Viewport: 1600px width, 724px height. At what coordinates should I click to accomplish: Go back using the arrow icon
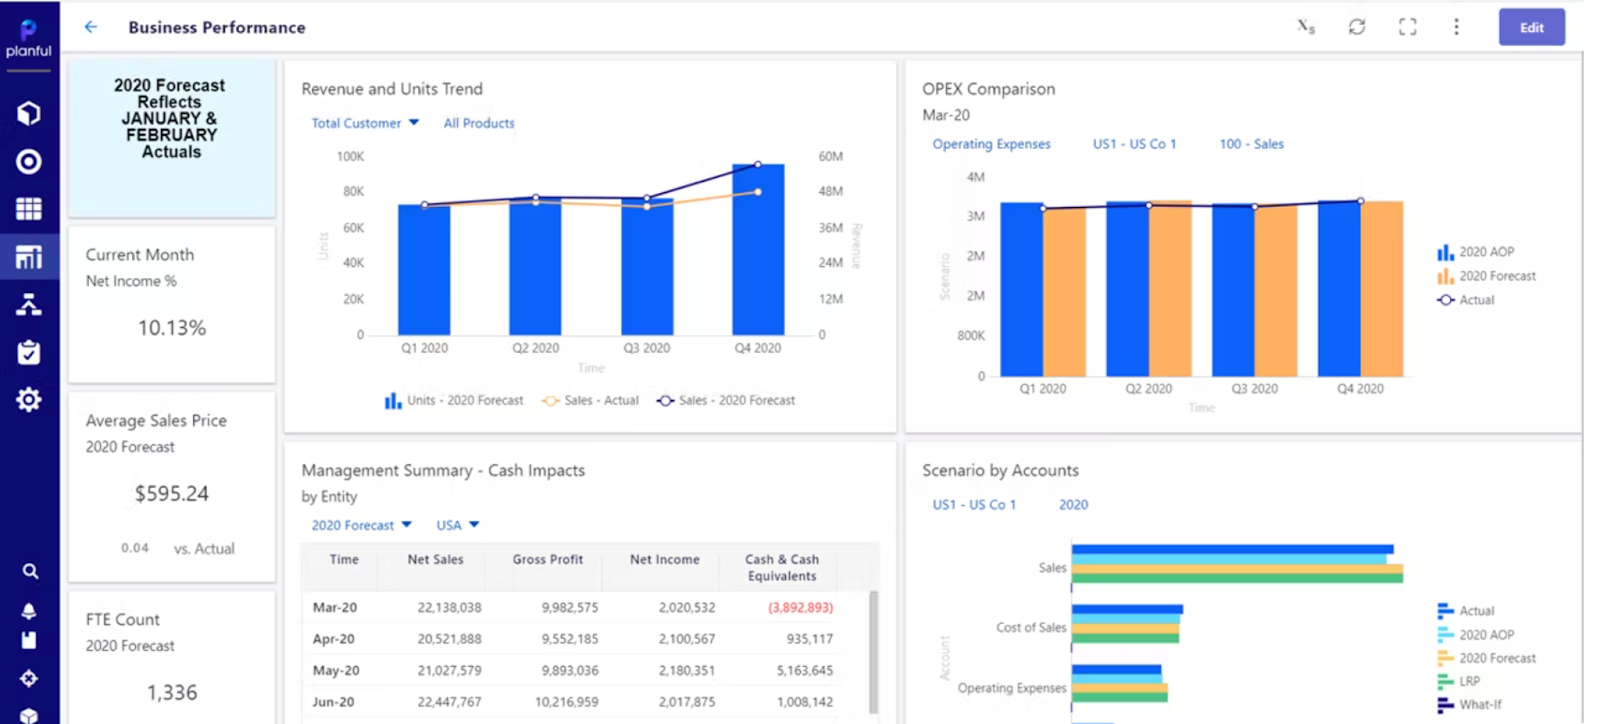click(91, 27)
